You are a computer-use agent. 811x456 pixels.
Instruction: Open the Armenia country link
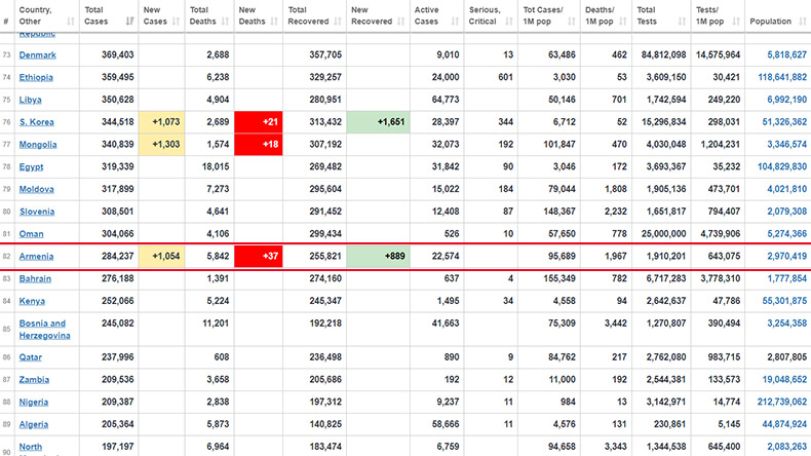click(x=36, y=256)
